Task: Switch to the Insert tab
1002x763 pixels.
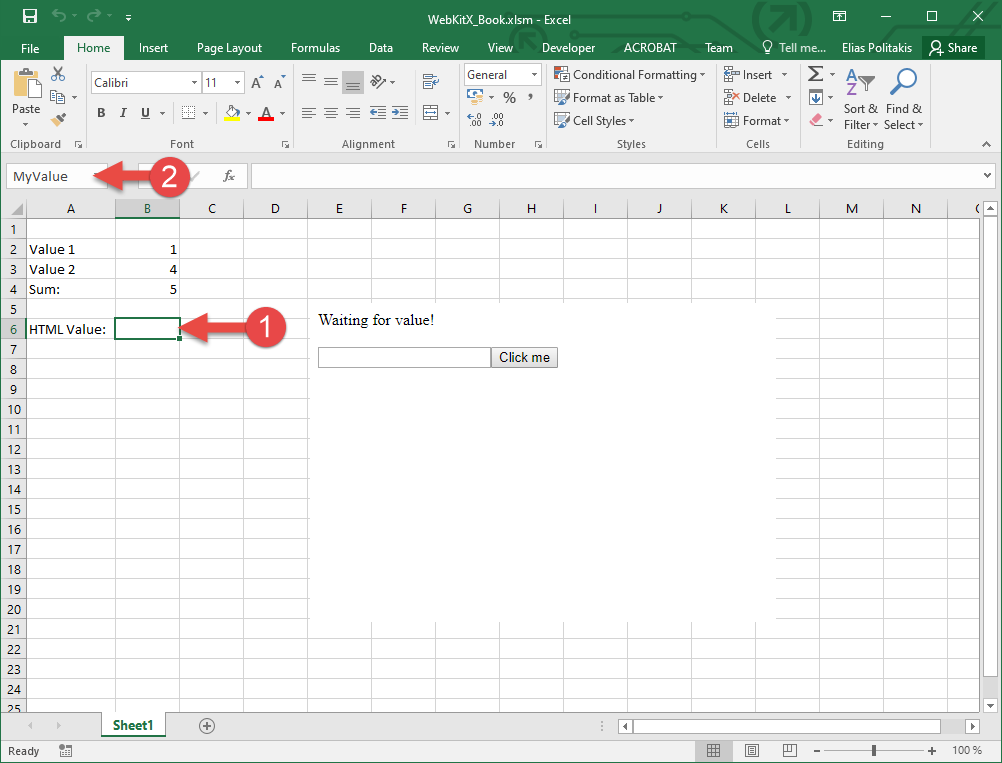Action: point(153,48)
